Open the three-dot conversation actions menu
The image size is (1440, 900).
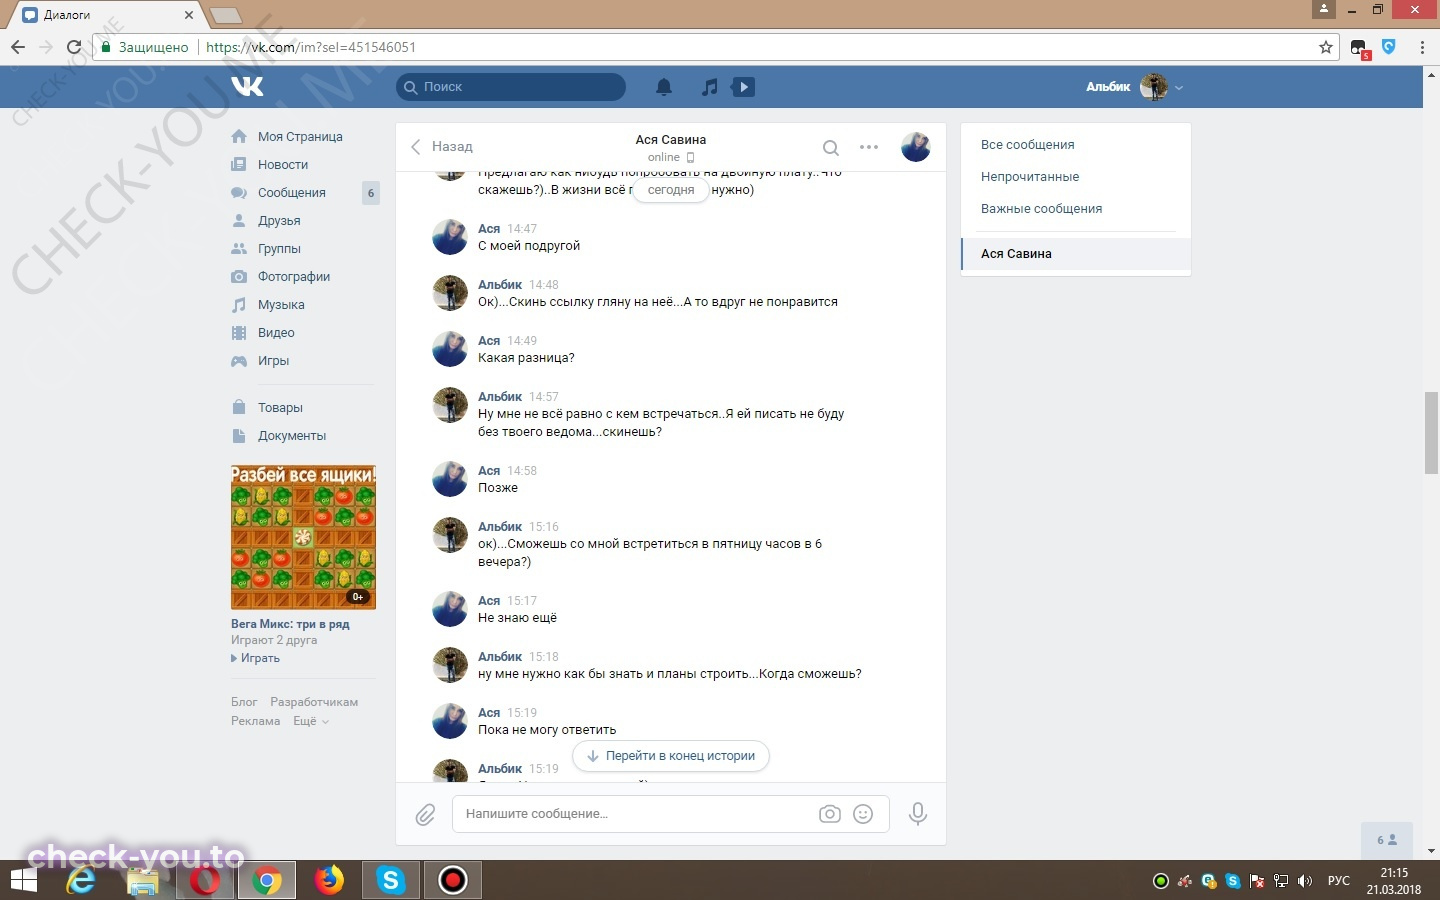869,147
